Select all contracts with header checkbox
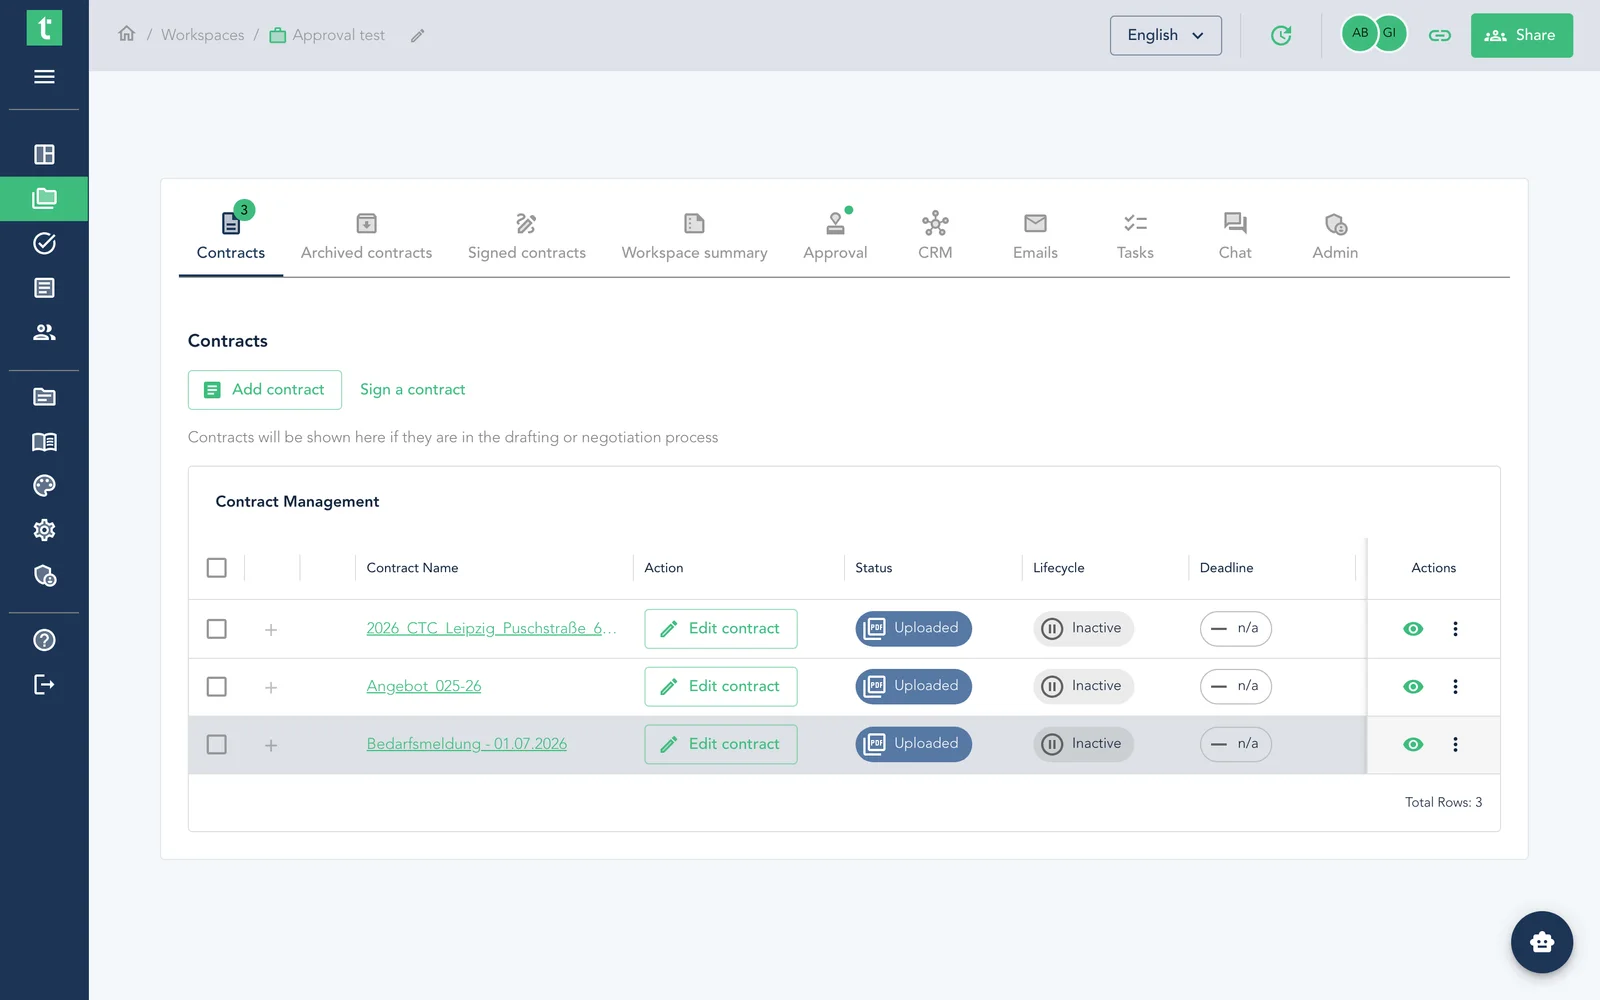Screen dimensions: 1600x1000 [x=216, y=568]
